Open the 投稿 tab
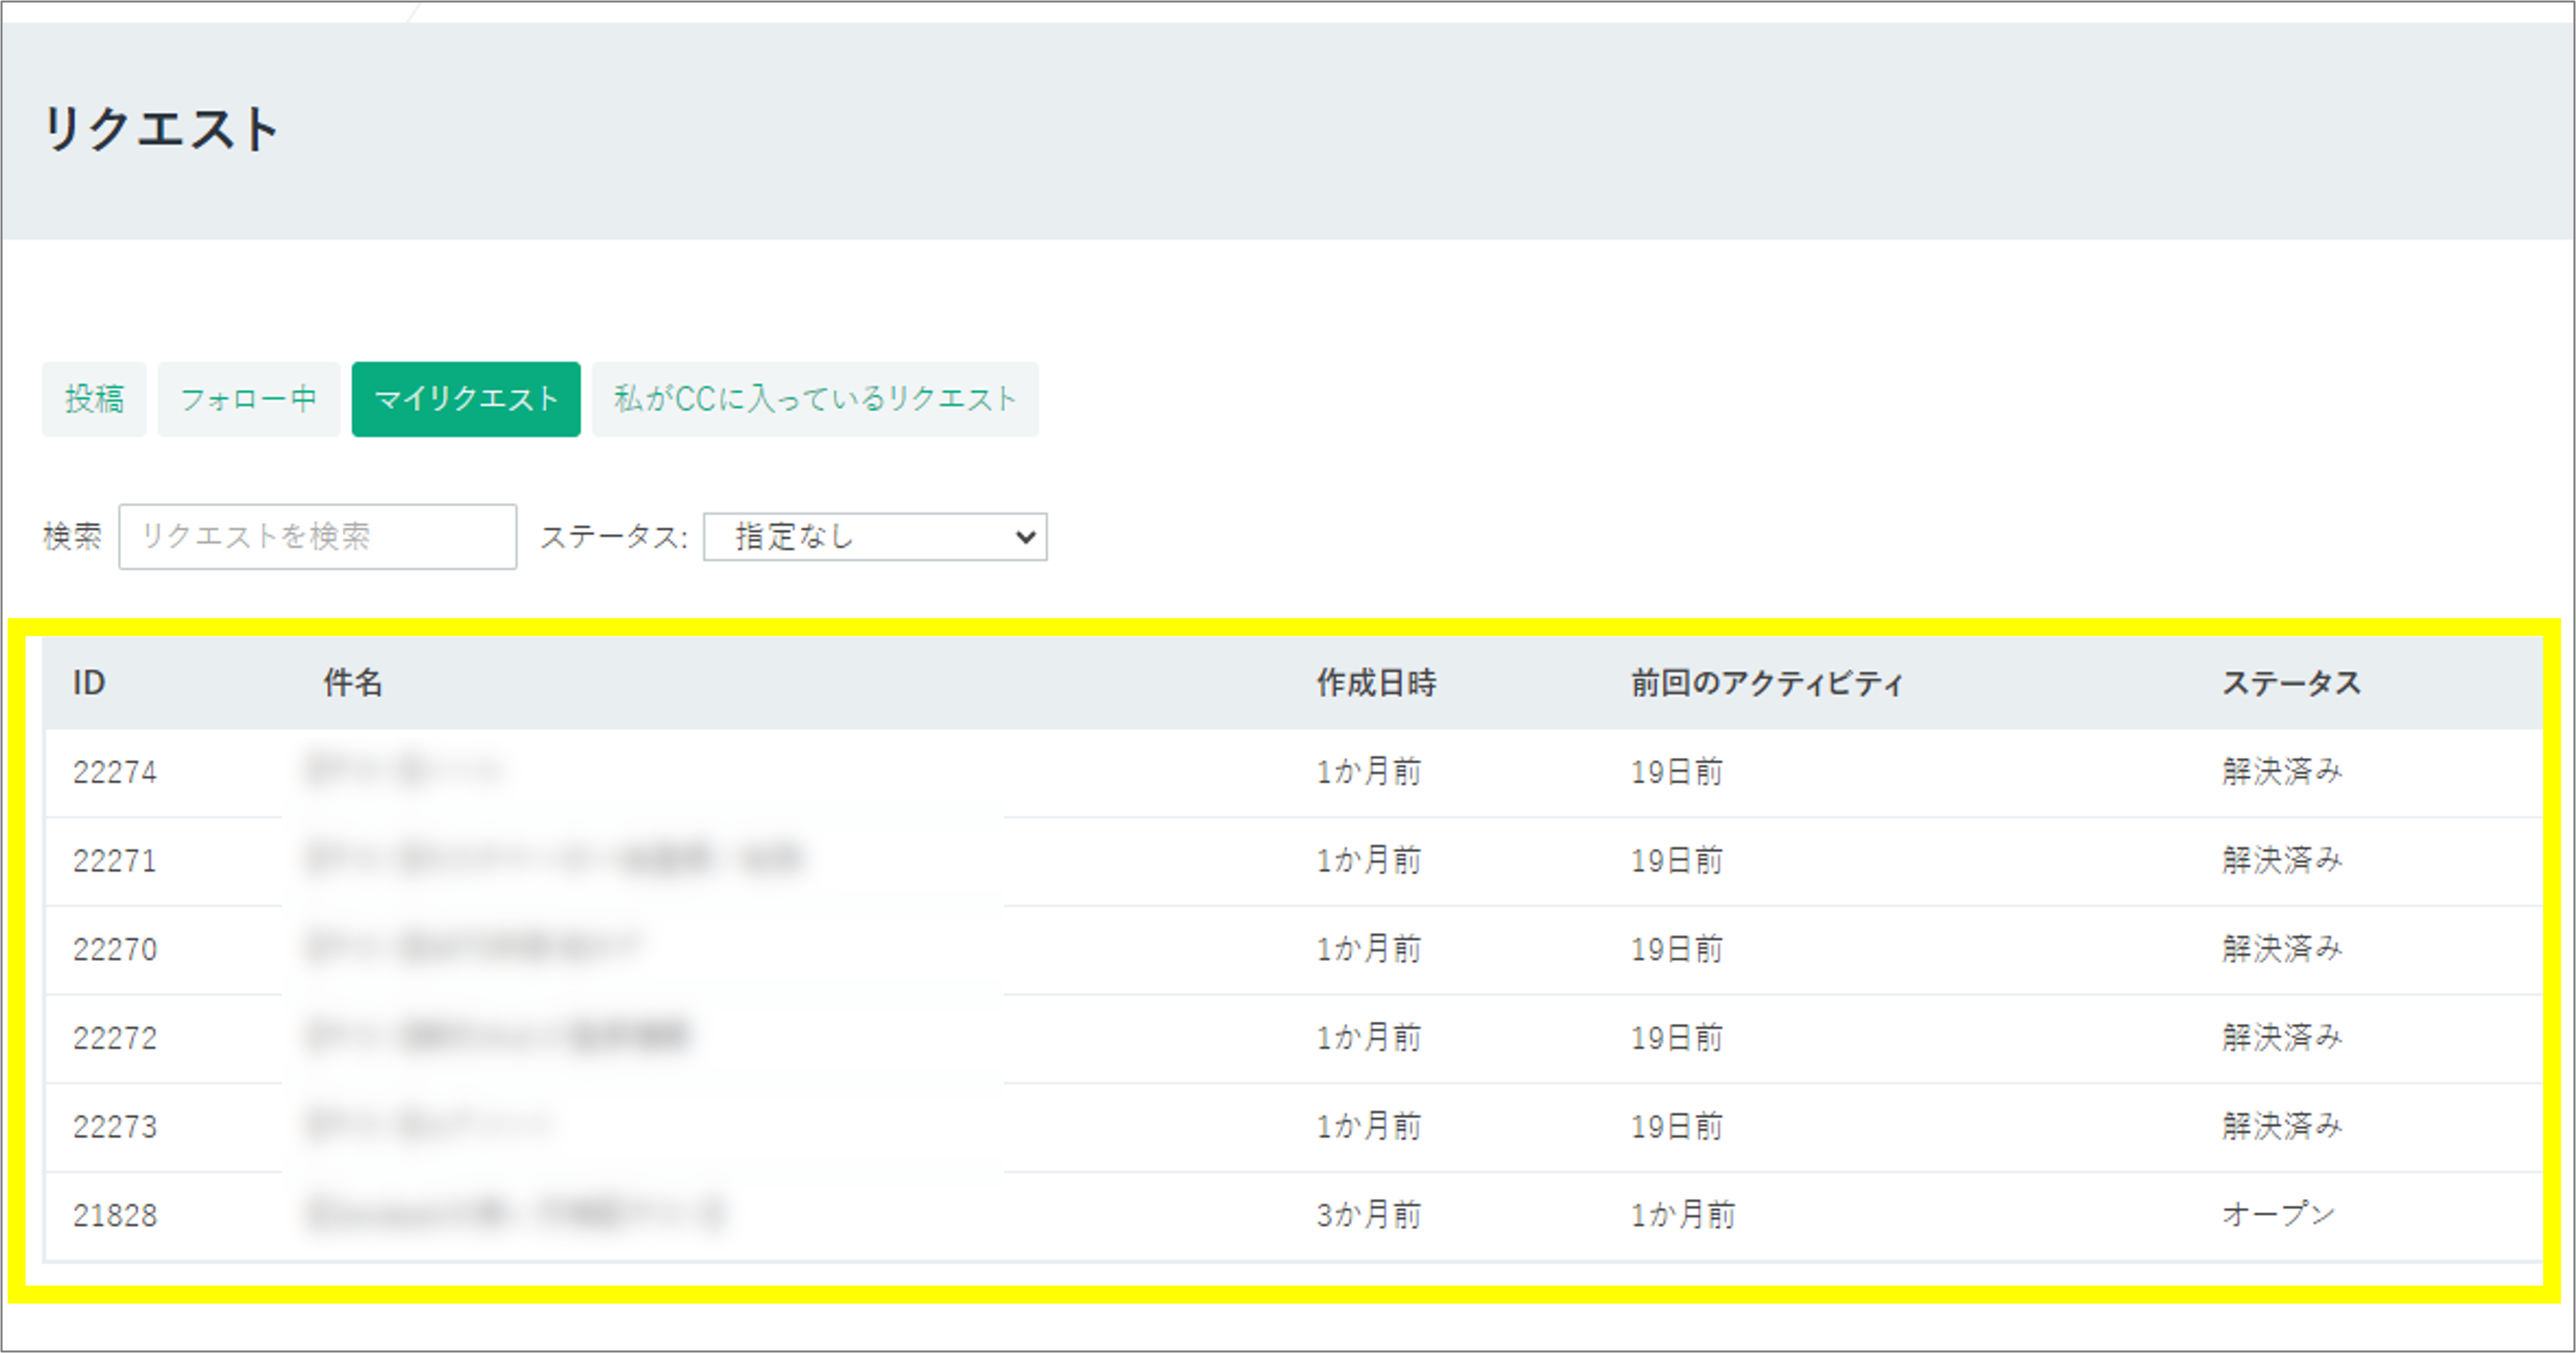 coord(94,399)
